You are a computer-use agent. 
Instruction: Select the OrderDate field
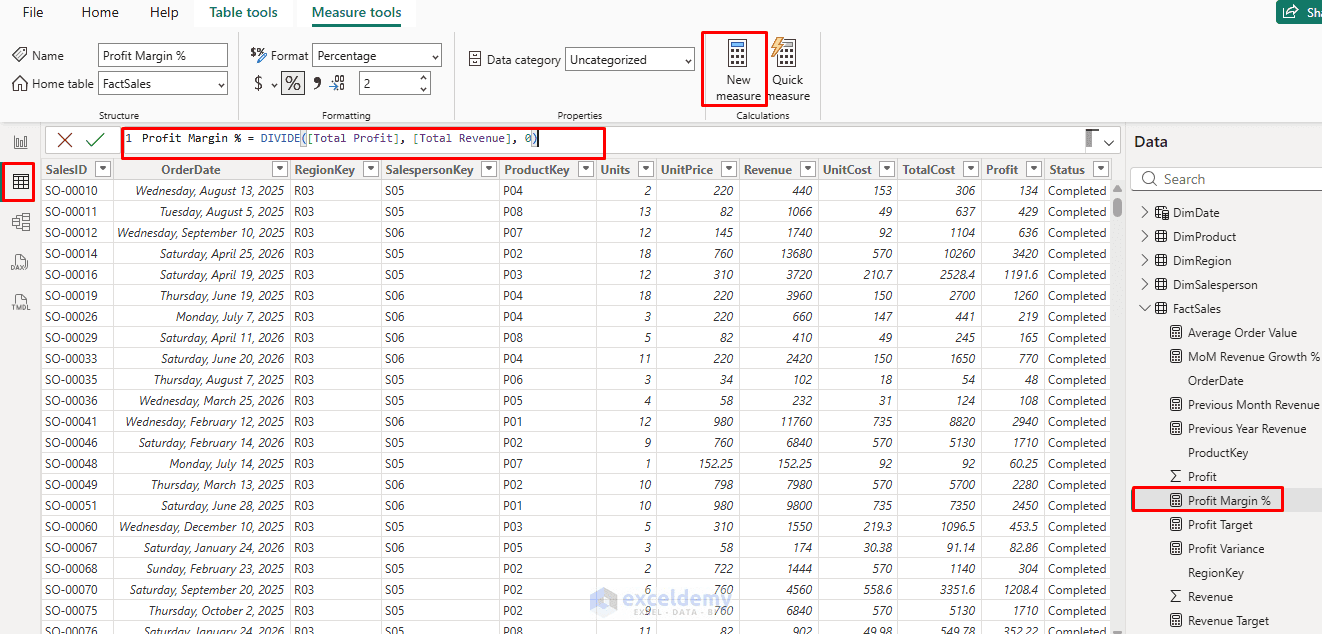tap(1216, 381)
